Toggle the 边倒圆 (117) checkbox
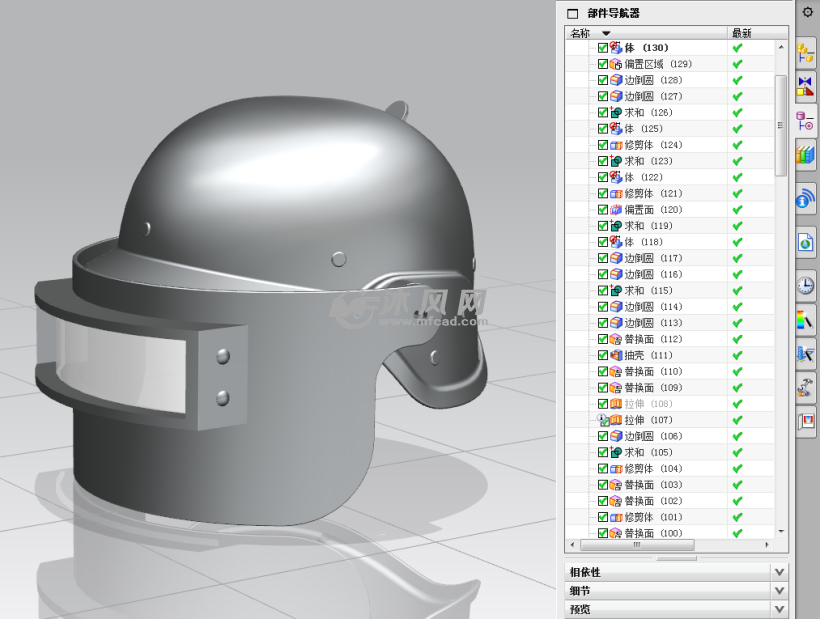This screenshot has width=820, height=619. [603, 258]
